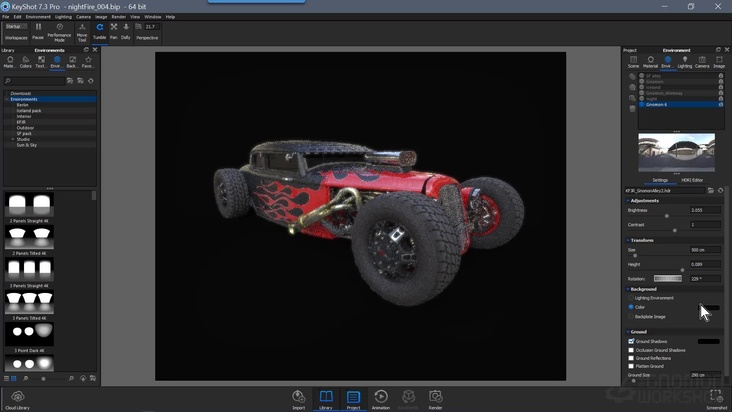This screenshot has width=732, height=412.
Task: Open the Materials library tab
Action: coord(10,62)
